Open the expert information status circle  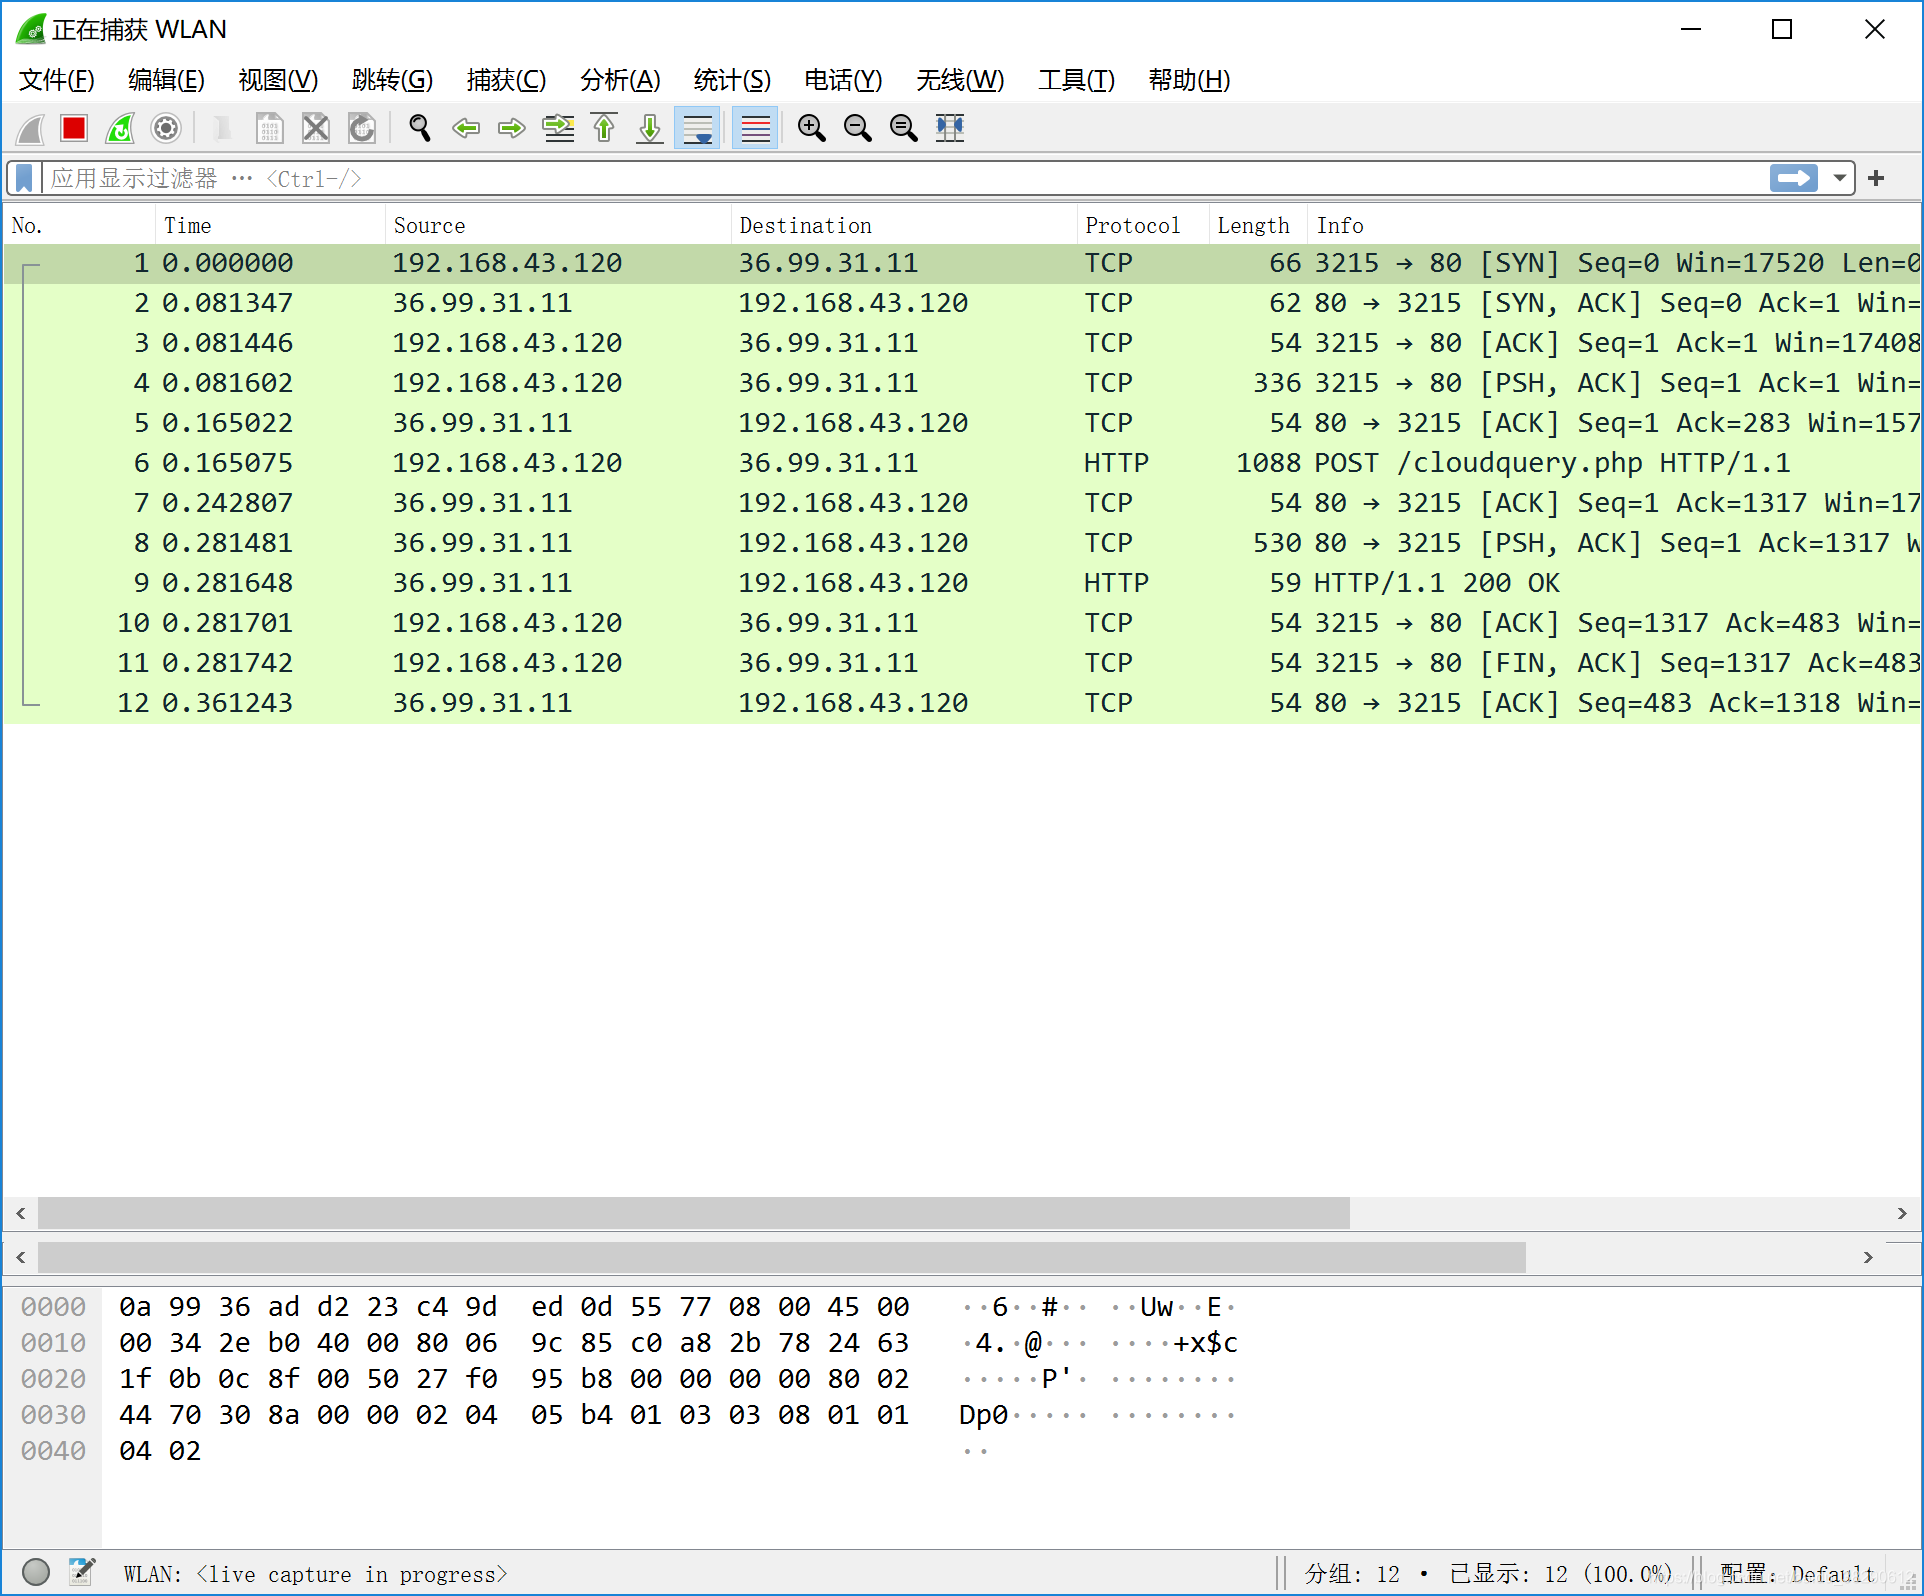click(36, 1573)
